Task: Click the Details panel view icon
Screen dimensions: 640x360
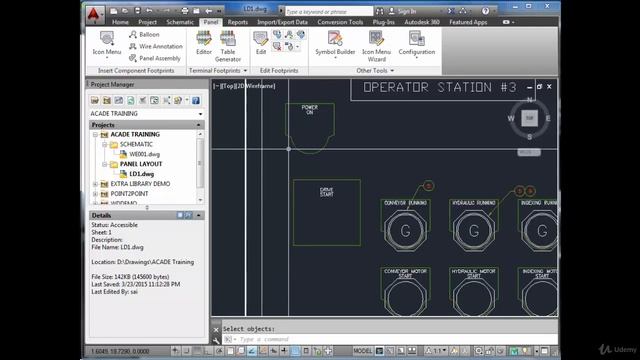Action: [x=180, y=215]
